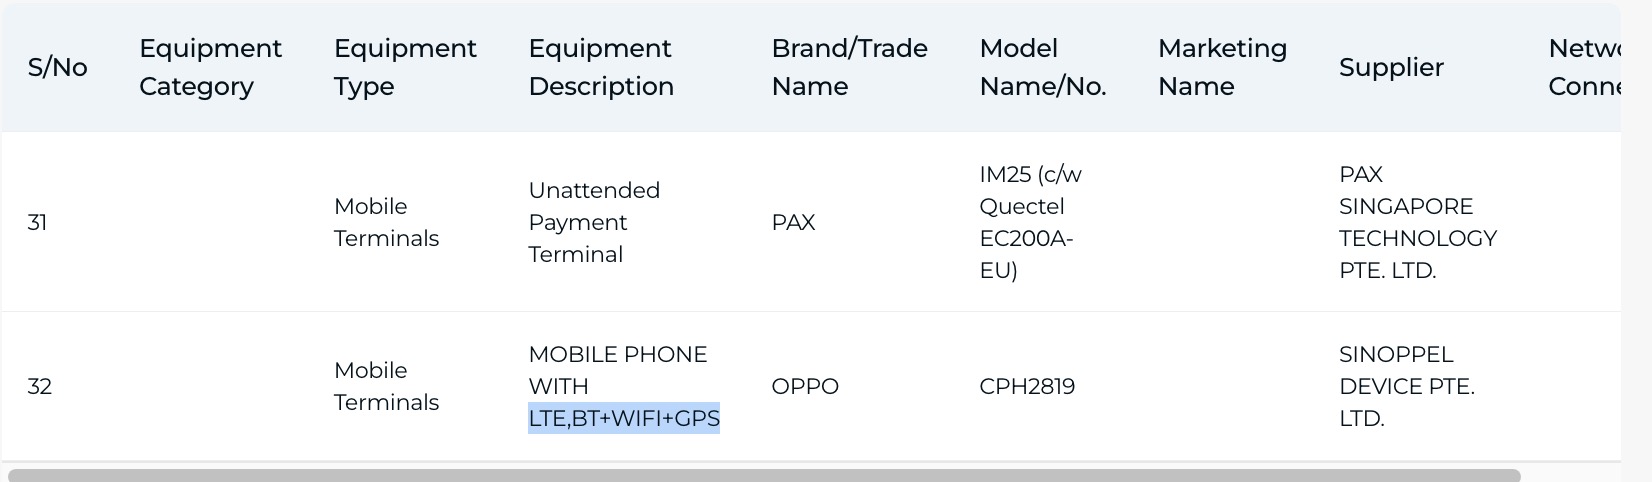Select the Equipment Category column header
1652x482 pixels.
coord(210,67)
